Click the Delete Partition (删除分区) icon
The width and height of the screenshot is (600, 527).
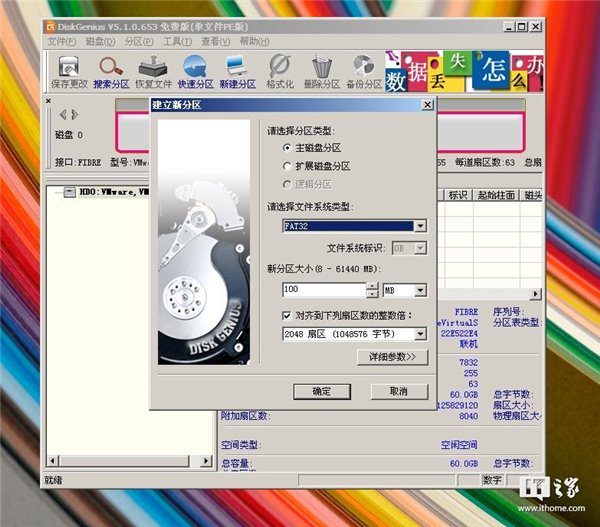click(322, 73)
